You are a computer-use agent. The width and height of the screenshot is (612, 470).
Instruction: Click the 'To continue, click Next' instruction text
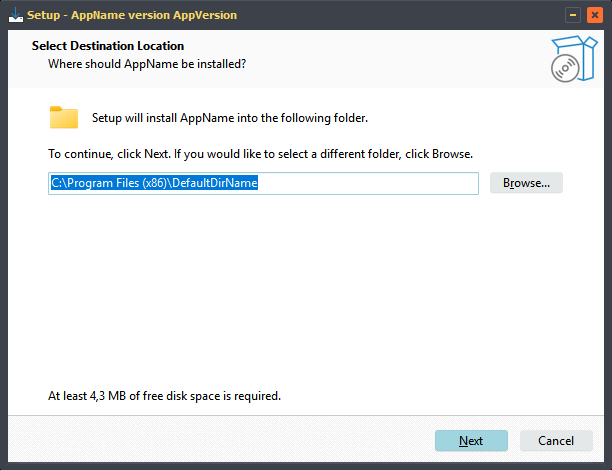(260, 155)
